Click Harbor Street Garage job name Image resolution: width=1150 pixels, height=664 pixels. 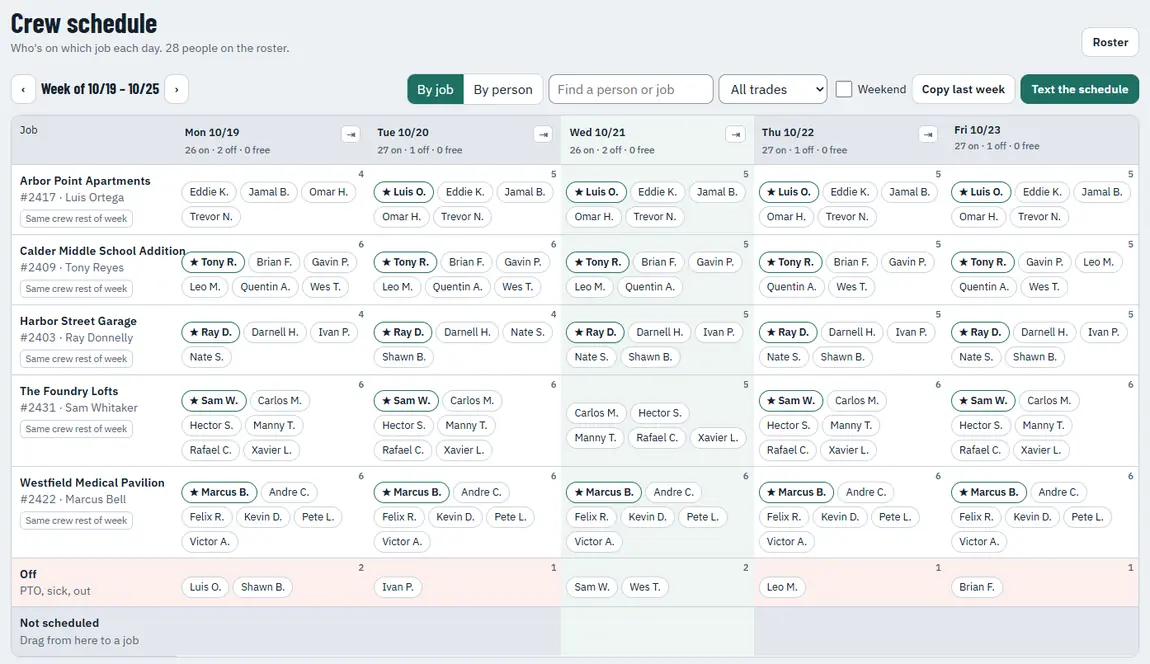coord(78,321)
